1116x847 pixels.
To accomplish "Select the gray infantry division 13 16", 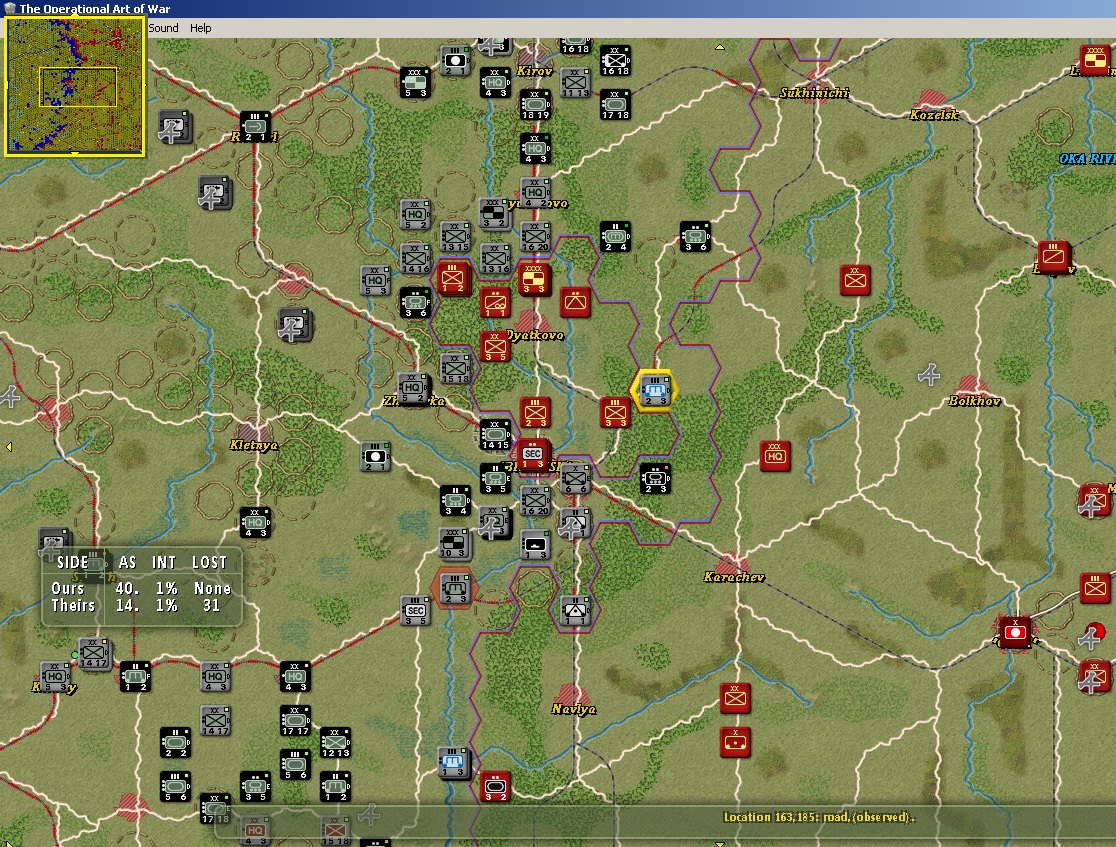I will [495, 258].
